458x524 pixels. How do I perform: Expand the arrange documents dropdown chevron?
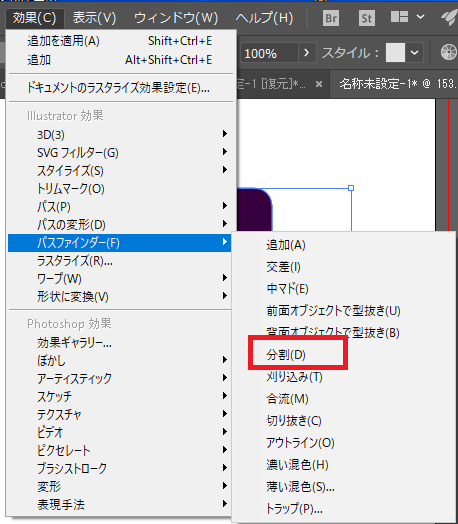tap(421, 17)
